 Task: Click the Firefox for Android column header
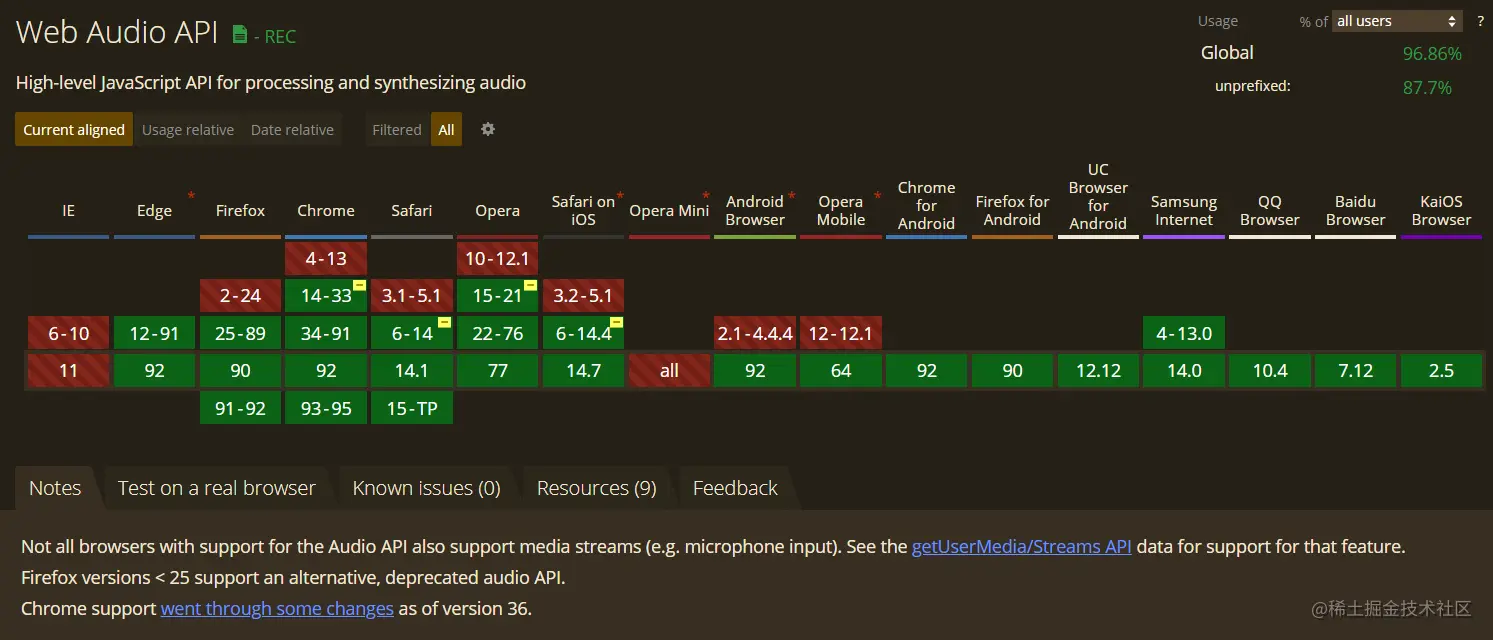[1013, 211]
